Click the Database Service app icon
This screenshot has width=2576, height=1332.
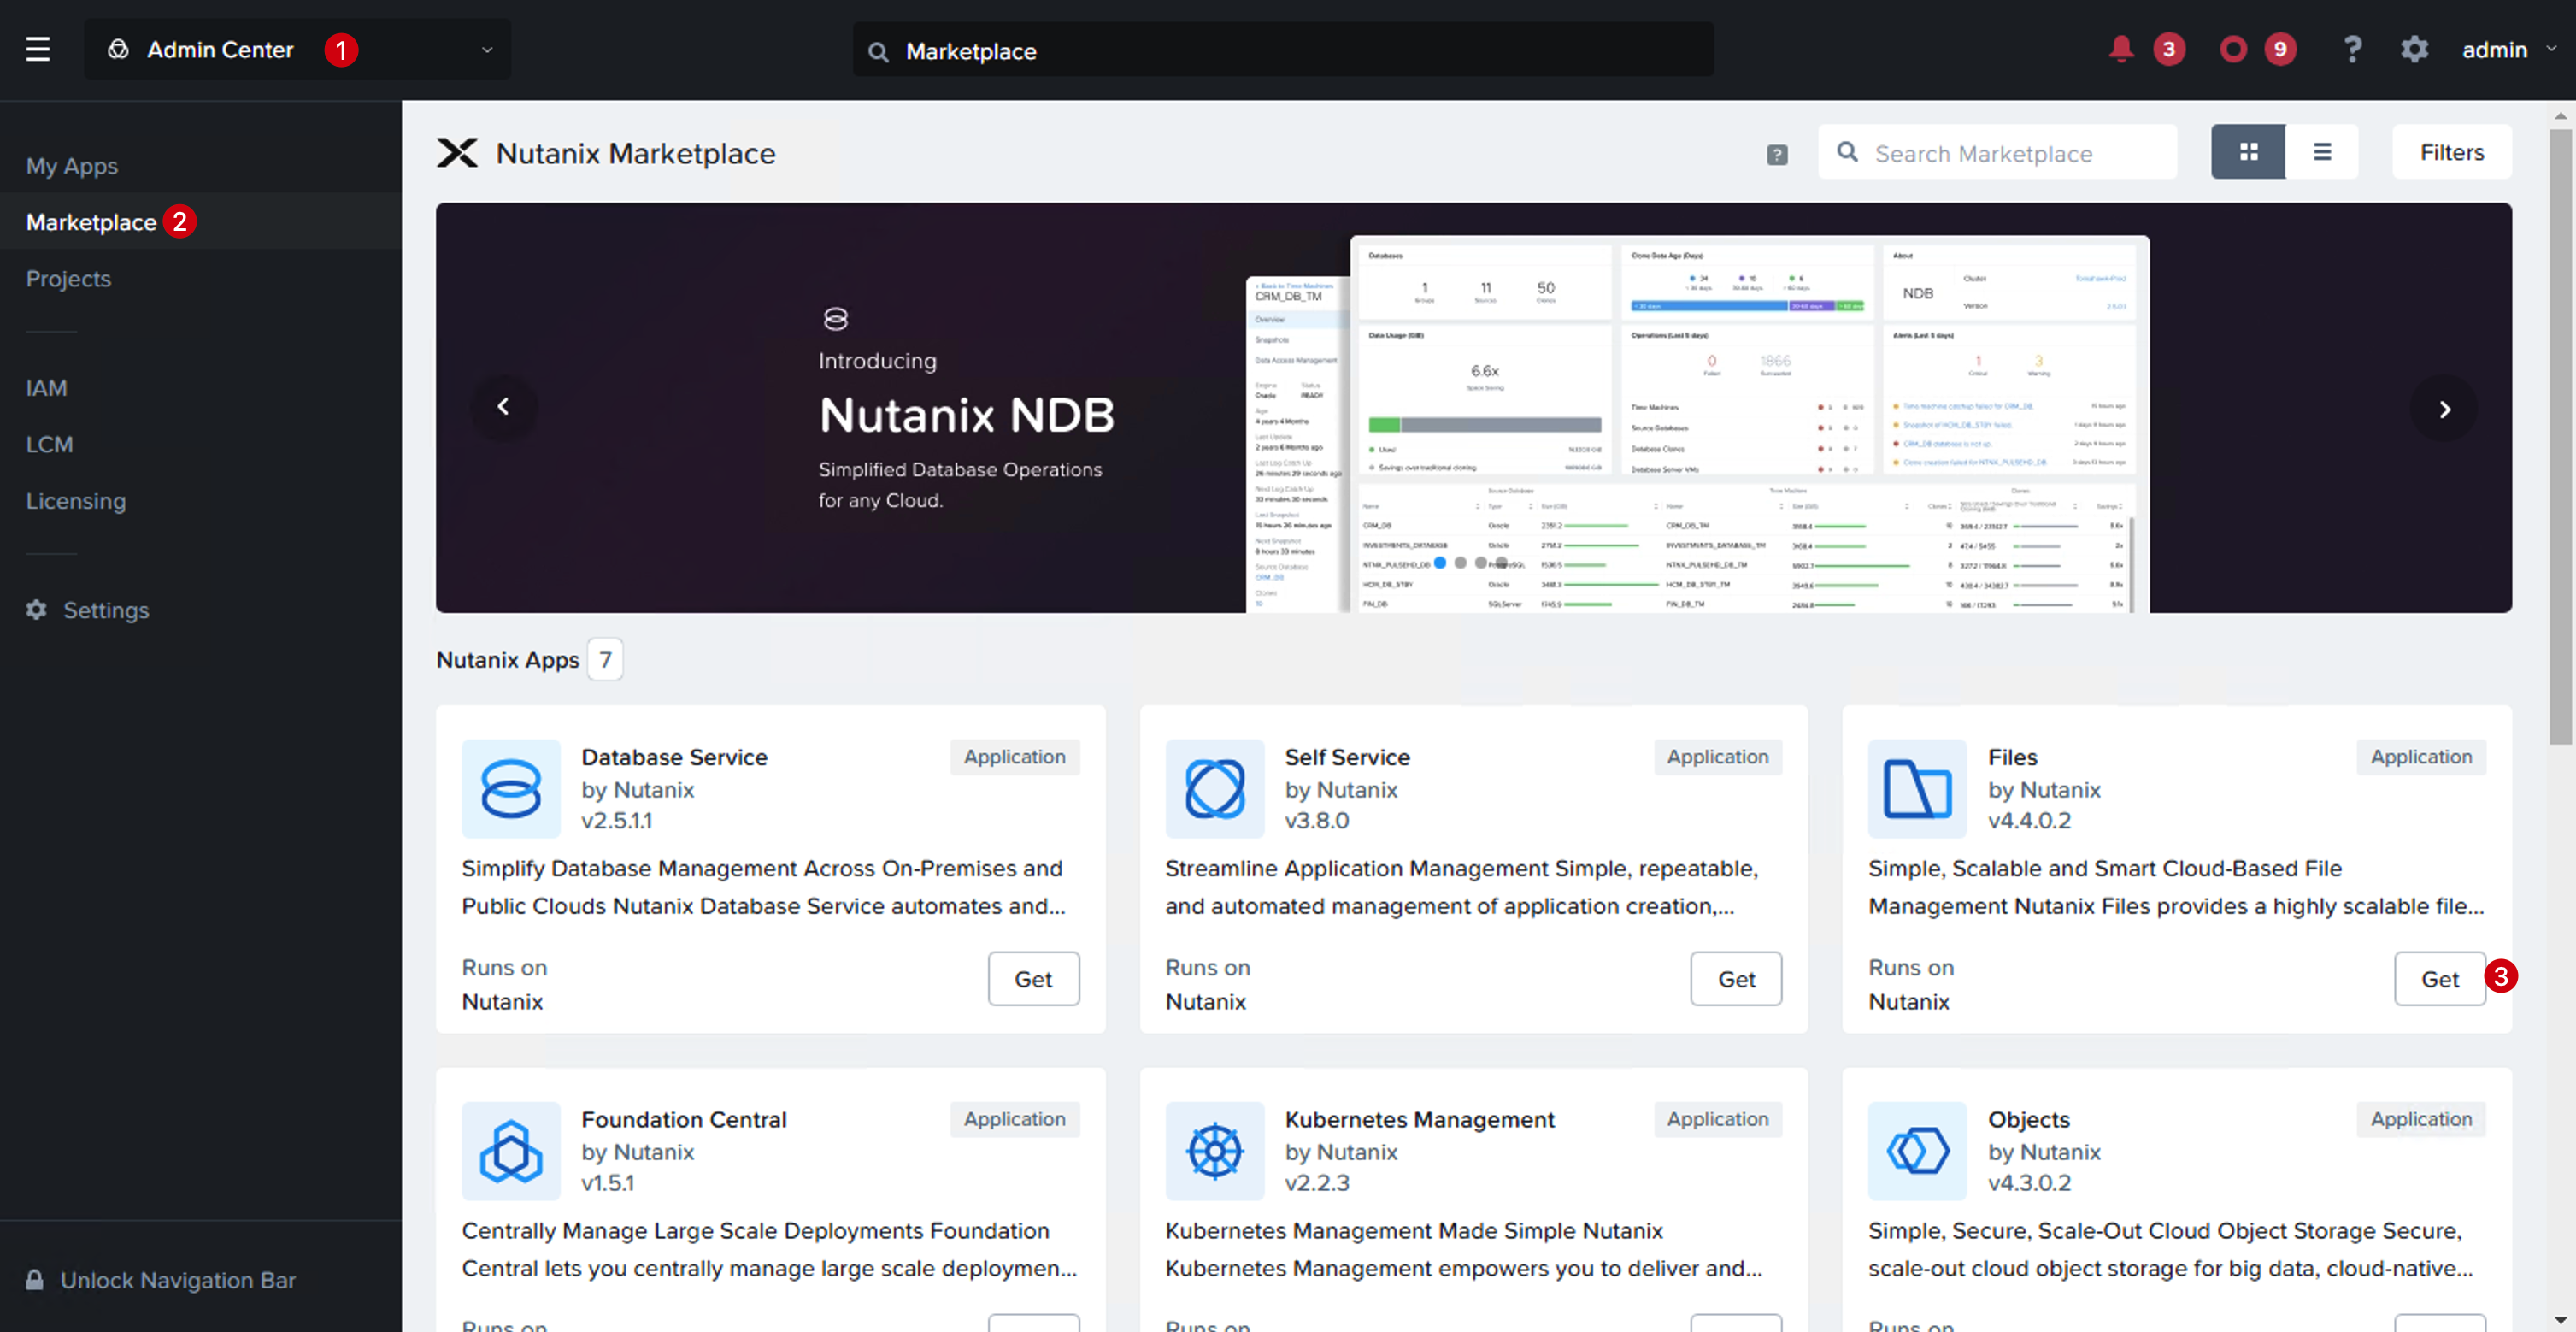point(511,789)
